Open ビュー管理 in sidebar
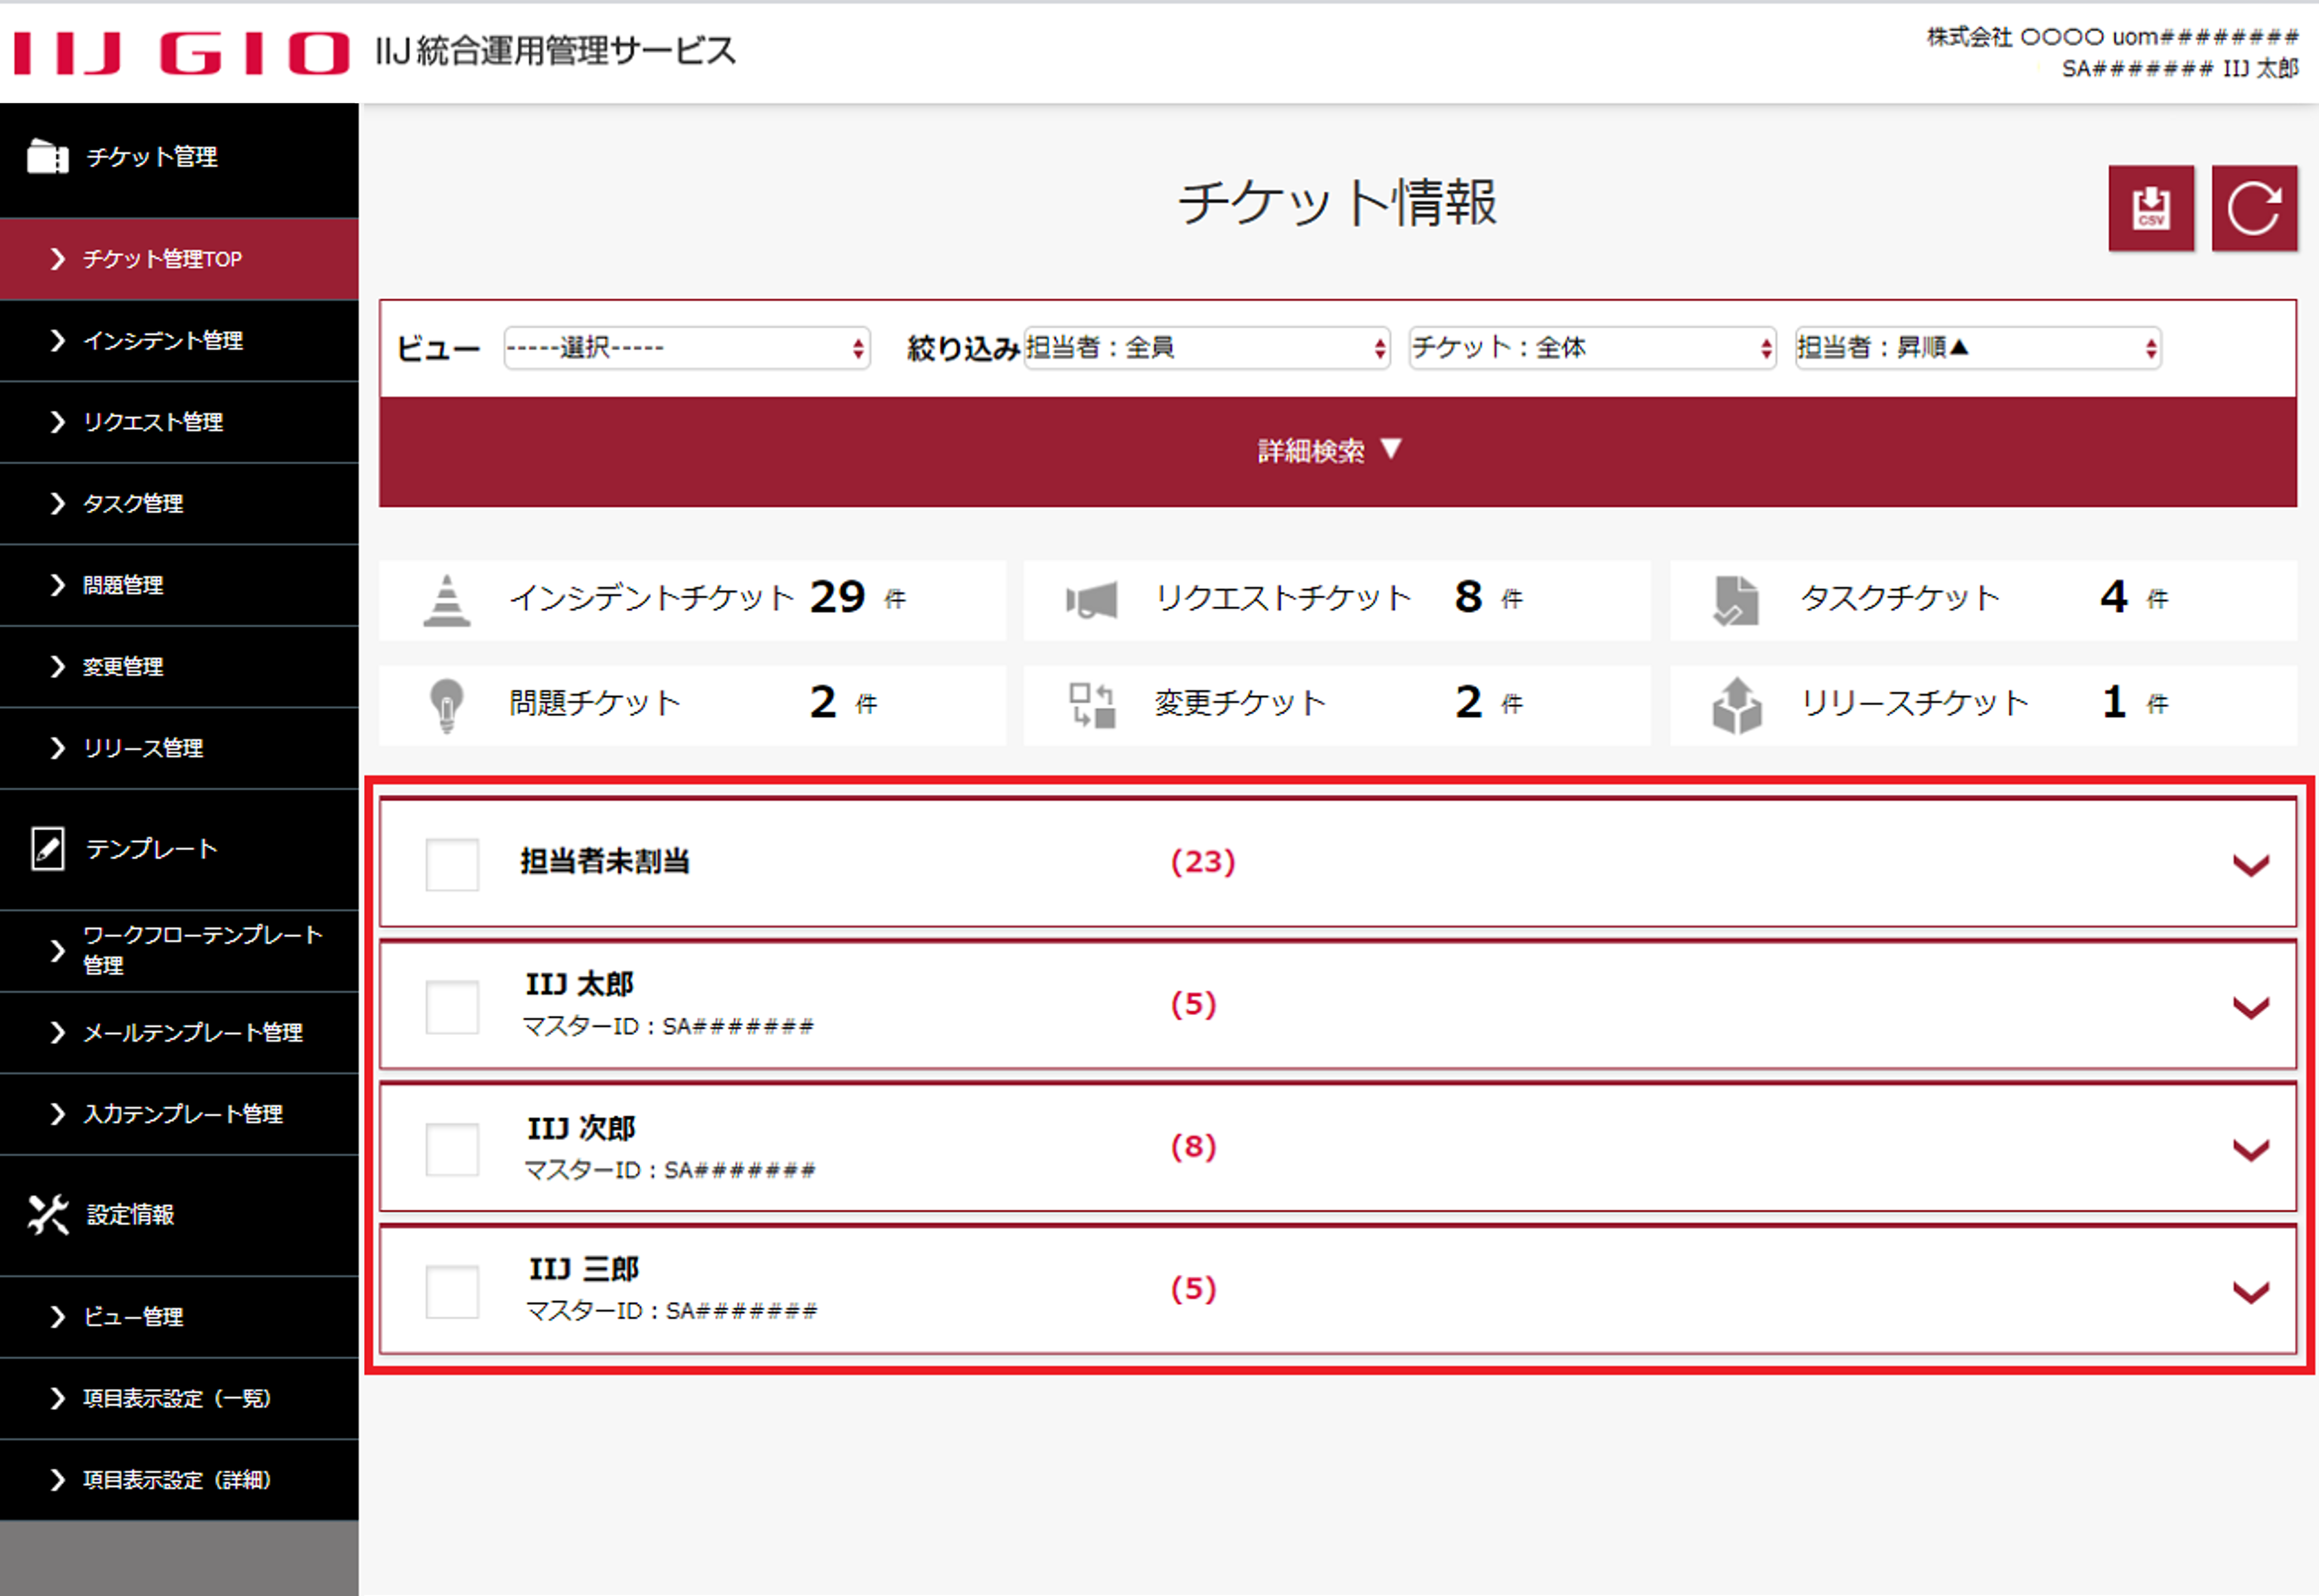This screenshot has width=2319, height=1596. (179, 1317)
